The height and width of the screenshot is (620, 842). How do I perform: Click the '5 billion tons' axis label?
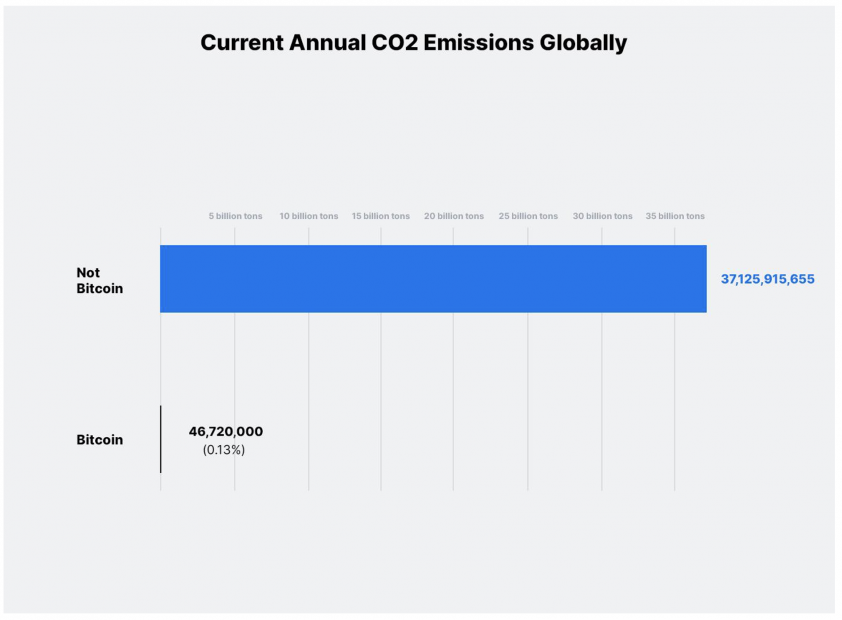[x=235, y=216]
